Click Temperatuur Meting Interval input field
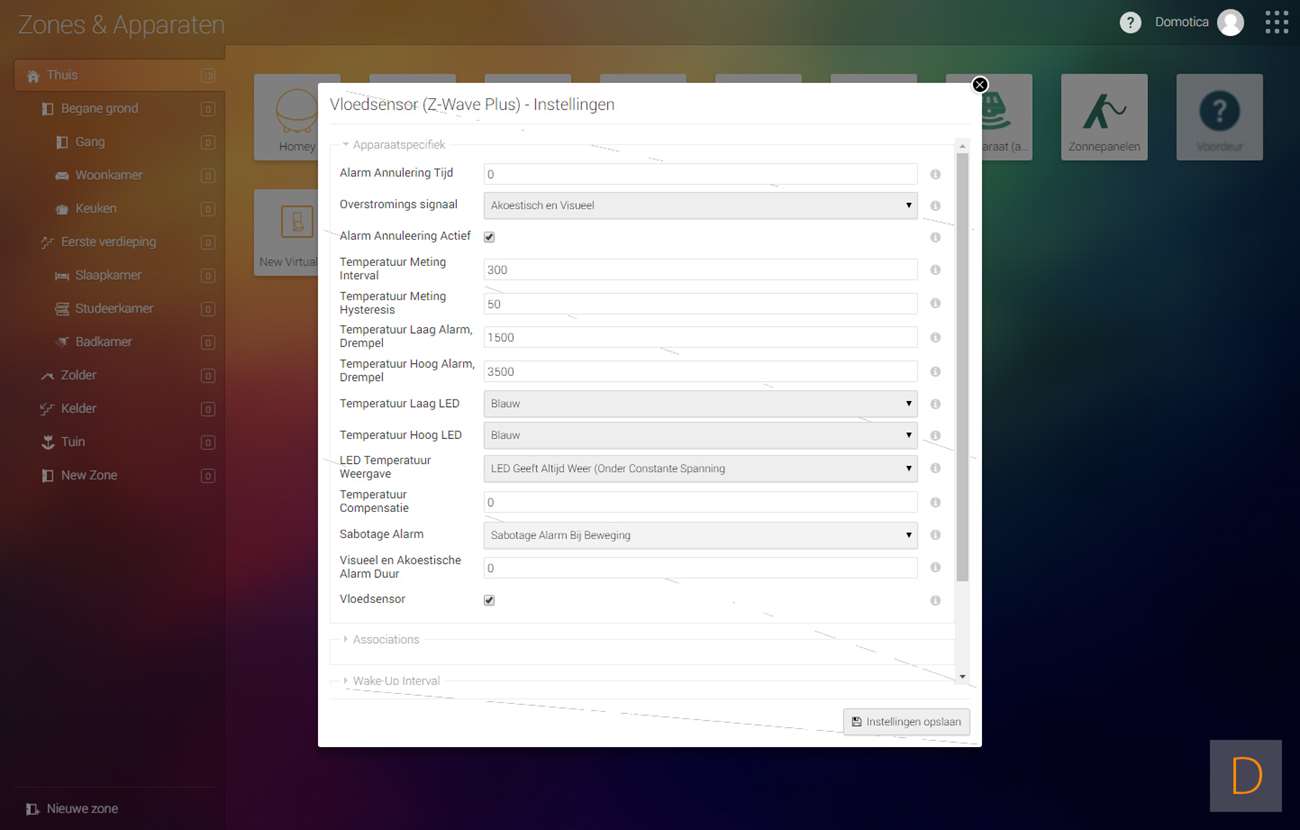Viewport: 1300px width, 830px height. pos(700,270)
